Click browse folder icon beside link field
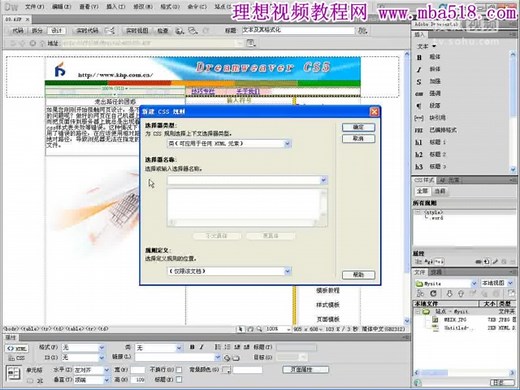 (x=236, y=358)
